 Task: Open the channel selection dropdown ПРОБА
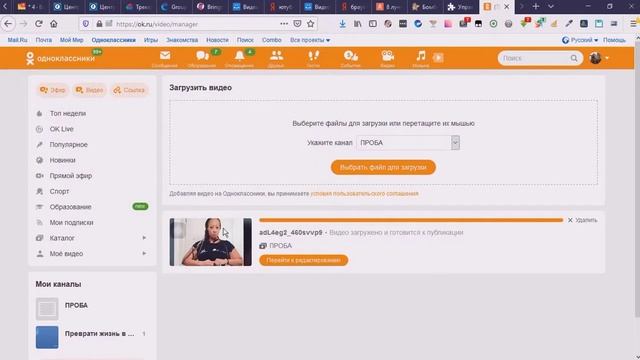[x=408, y=143]
